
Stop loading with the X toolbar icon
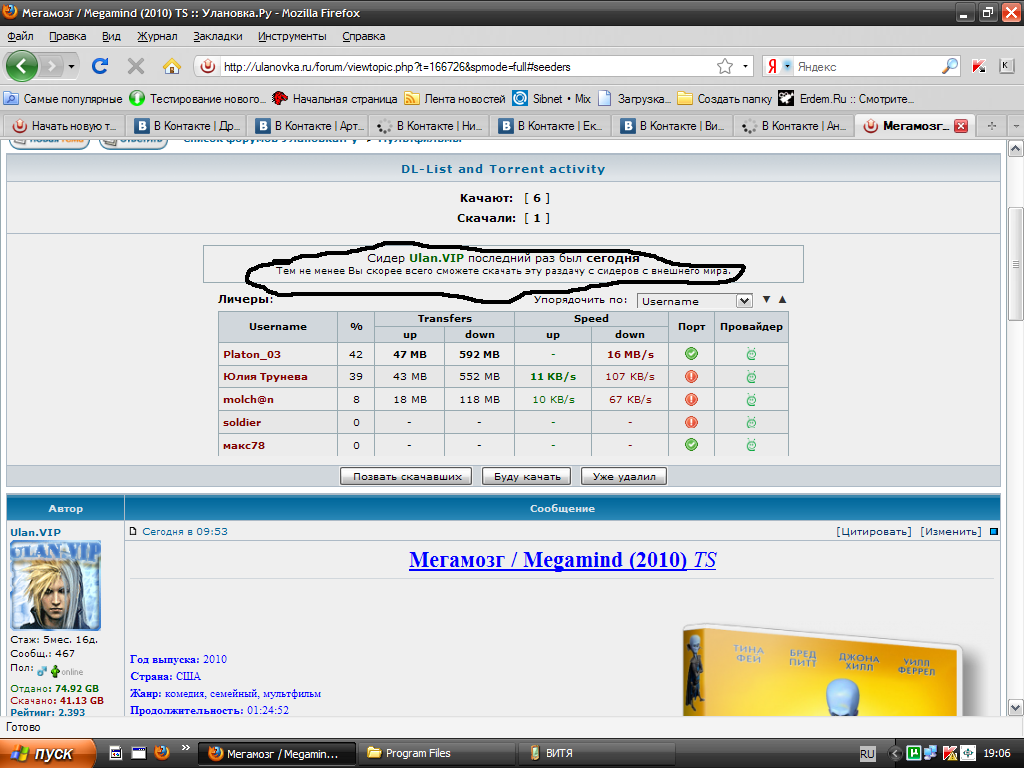point(136,66)
